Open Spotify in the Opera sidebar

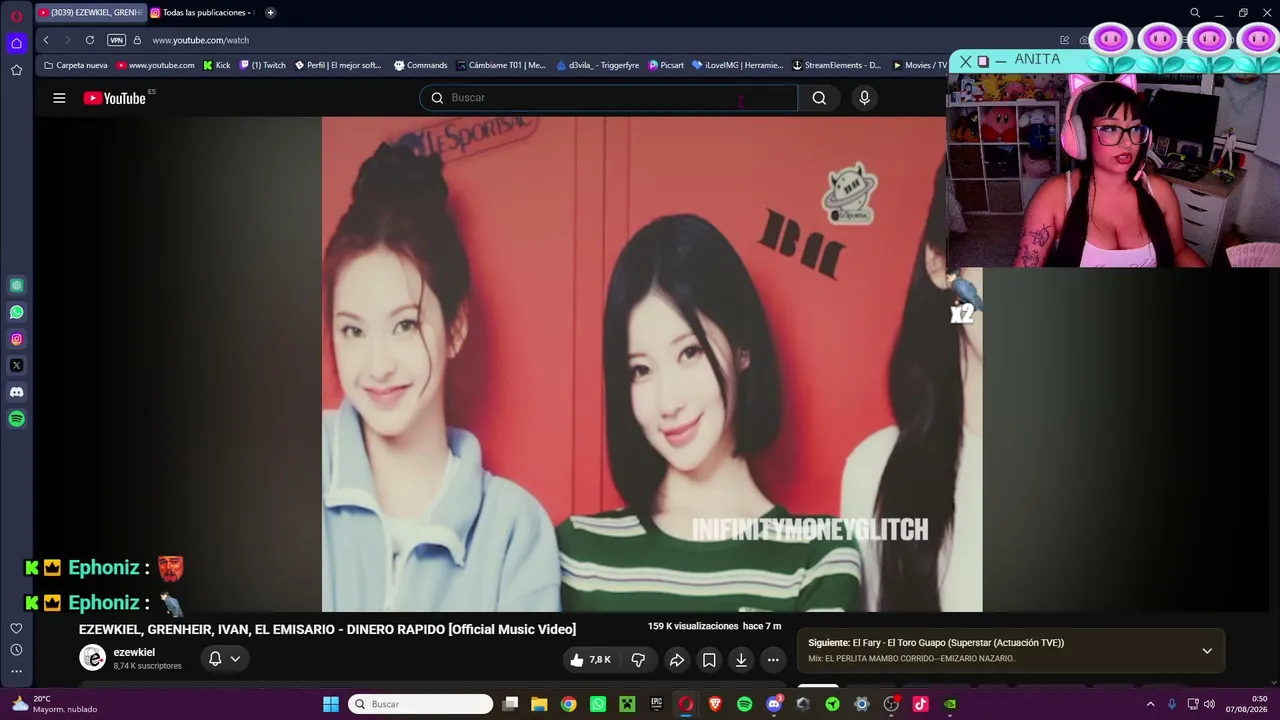pos(16,419)
